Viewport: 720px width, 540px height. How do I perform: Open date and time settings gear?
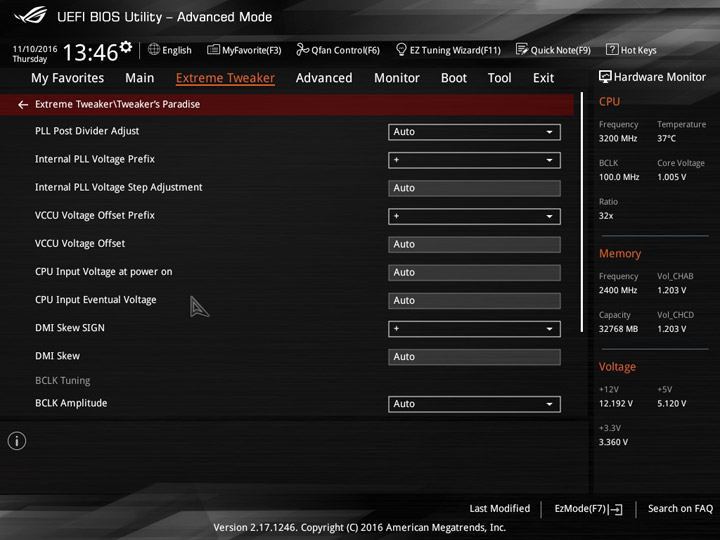point(126,46)
